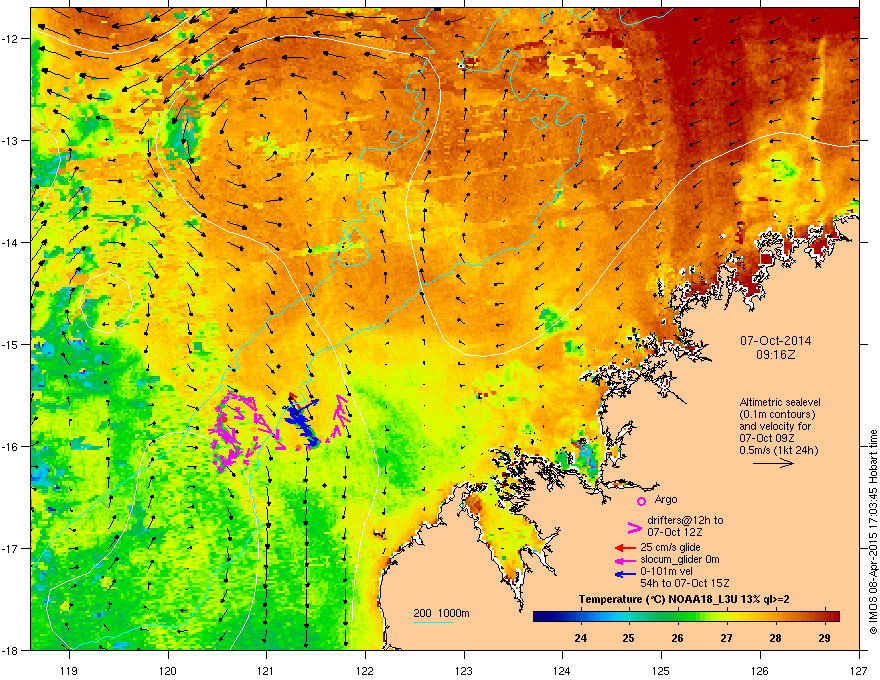Click the latitude axis label '-15'
This screenshot has height=680, width=880.
10,344
